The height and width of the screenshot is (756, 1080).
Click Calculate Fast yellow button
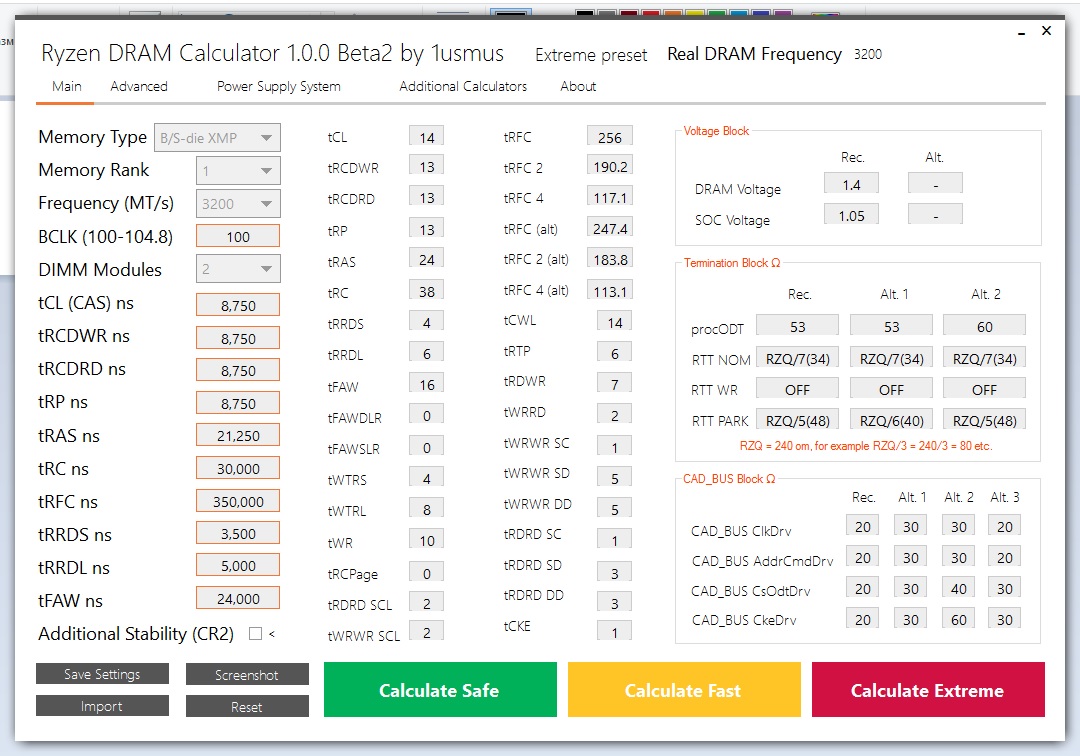point(684,690)
